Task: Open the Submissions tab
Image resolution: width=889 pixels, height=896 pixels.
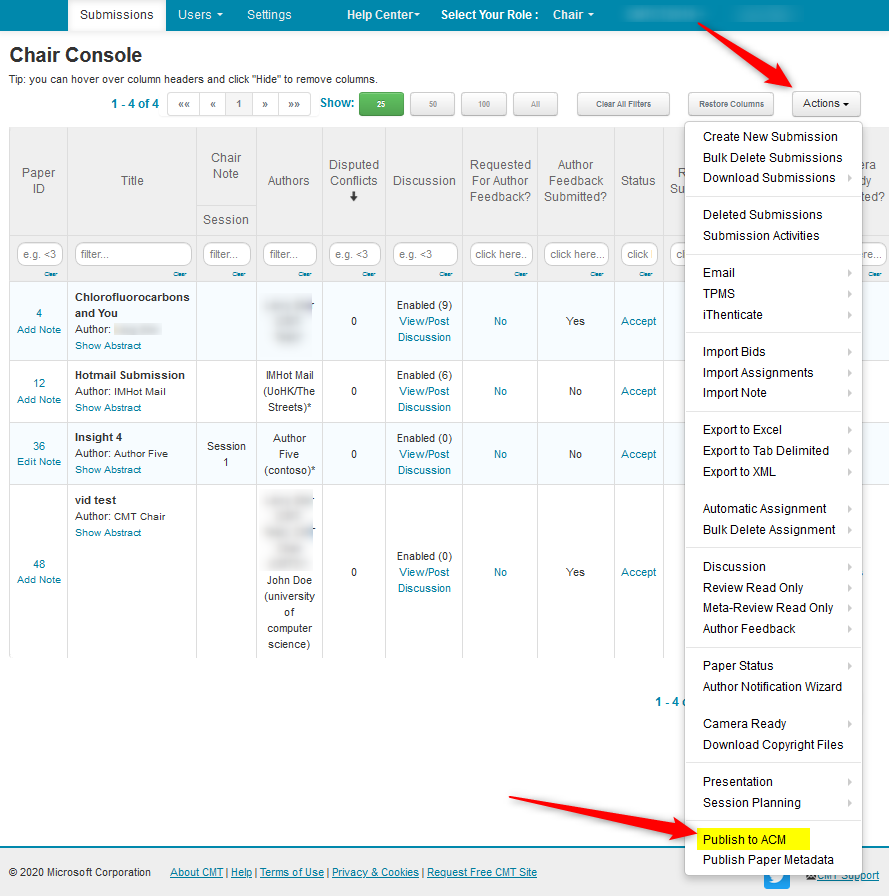Action: [117, 15]
